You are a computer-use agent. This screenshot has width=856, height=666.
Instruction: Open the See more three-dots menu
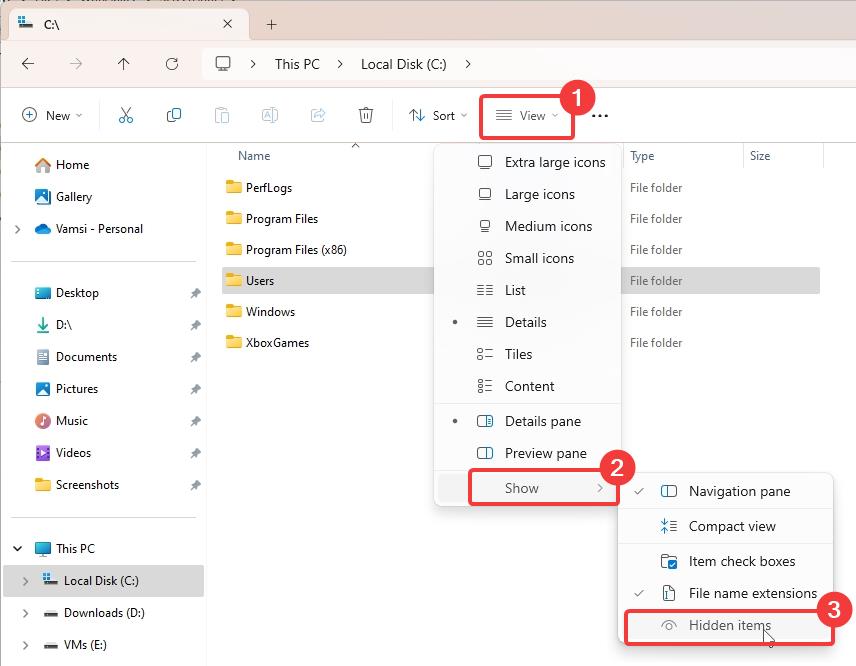(599, 116)
